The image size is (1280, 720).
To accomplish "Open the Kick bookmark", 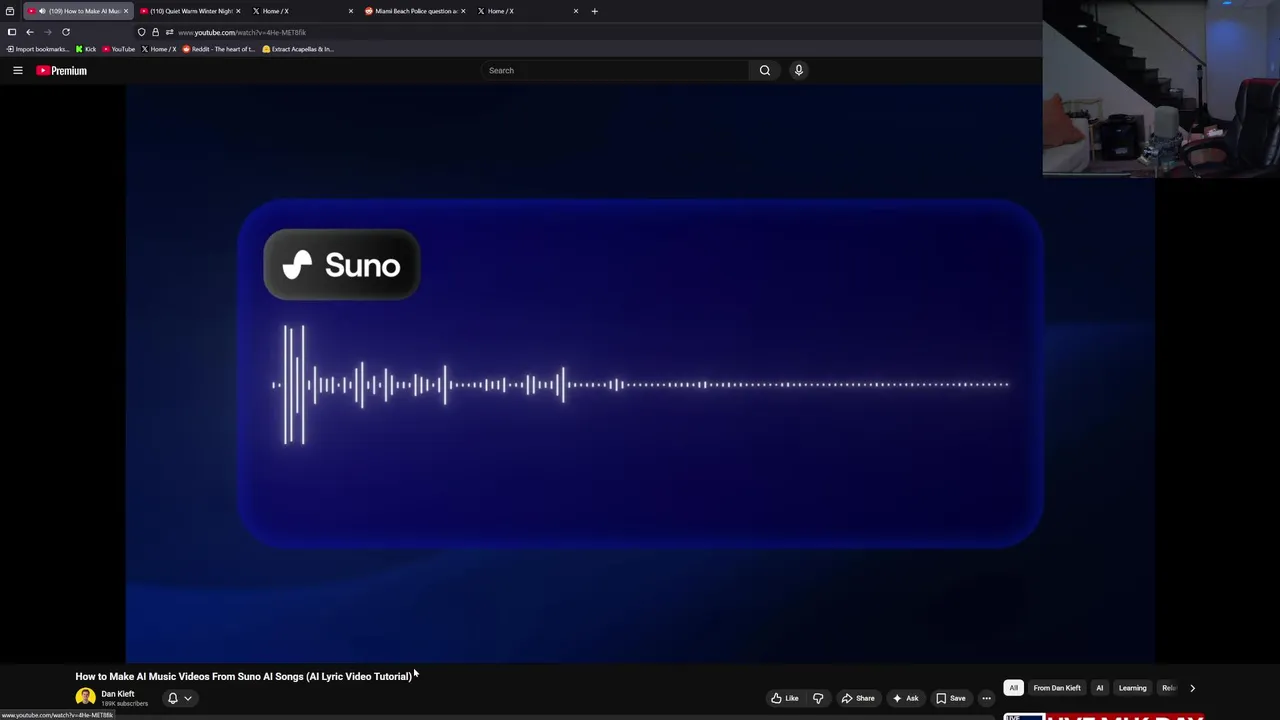I will 86,49.
